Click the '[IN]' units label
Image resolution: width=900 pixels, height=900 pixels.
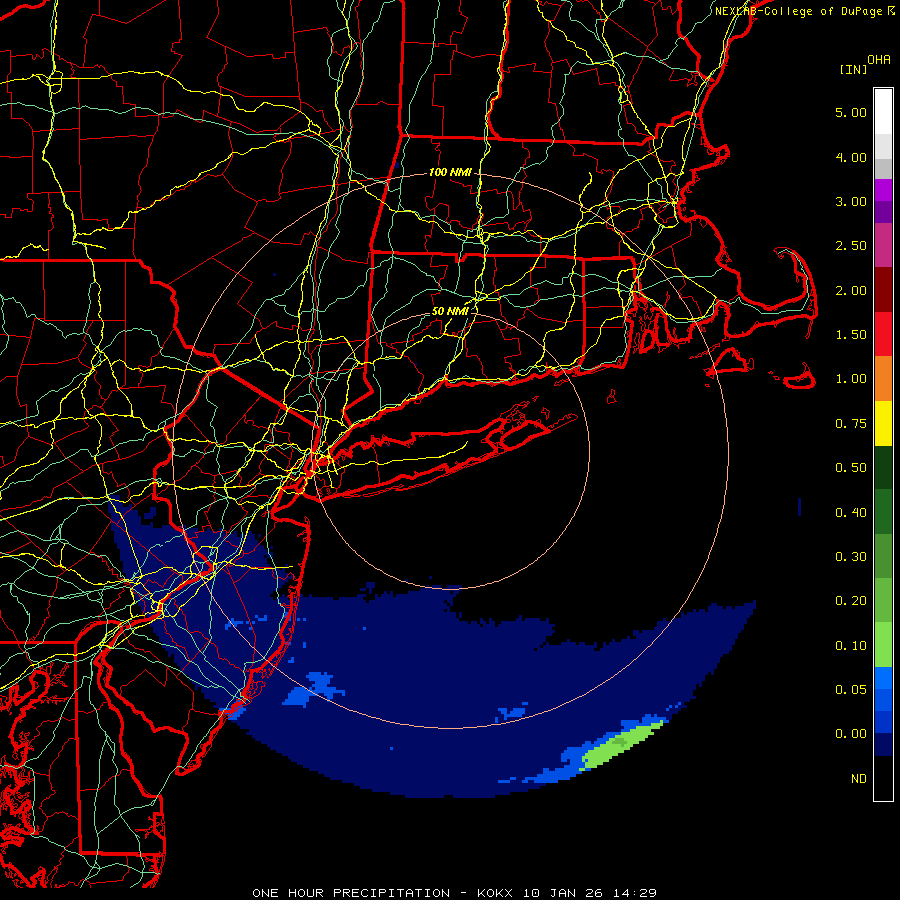point(854,69)
